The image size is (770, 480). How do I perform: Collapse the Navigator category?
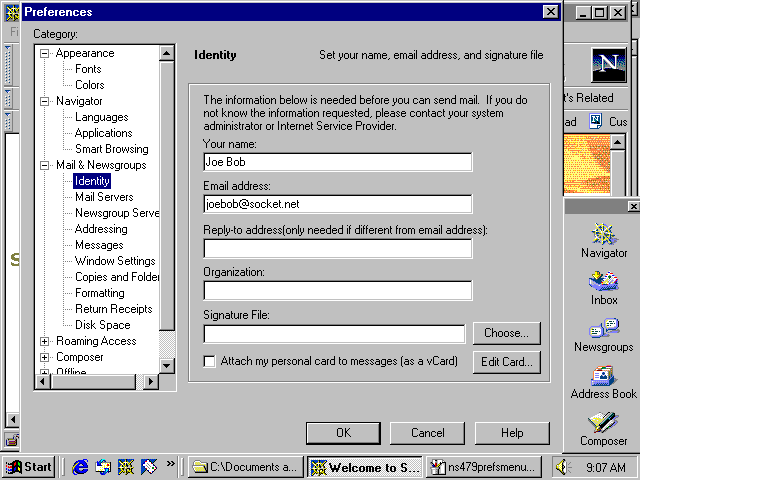[45, 101]
